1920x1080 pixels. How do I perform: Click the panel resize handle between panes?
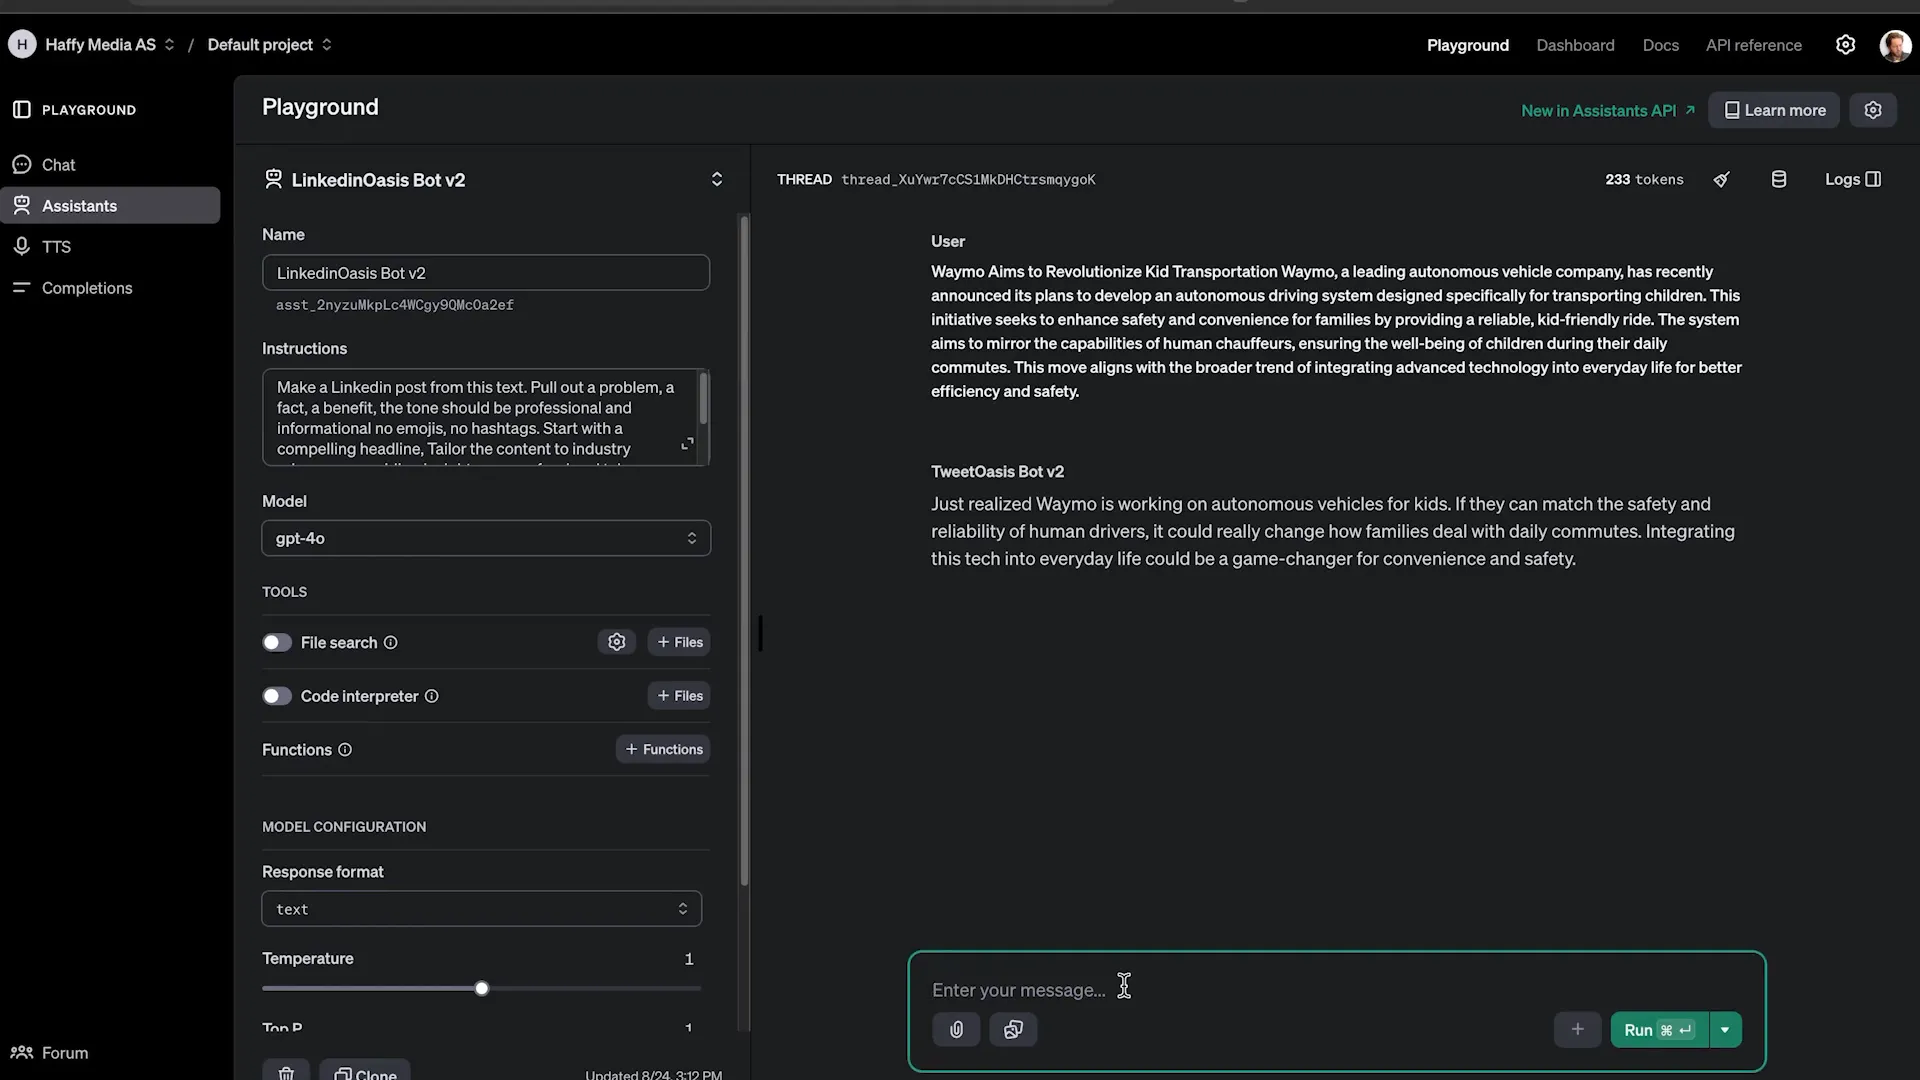[760, 634]
